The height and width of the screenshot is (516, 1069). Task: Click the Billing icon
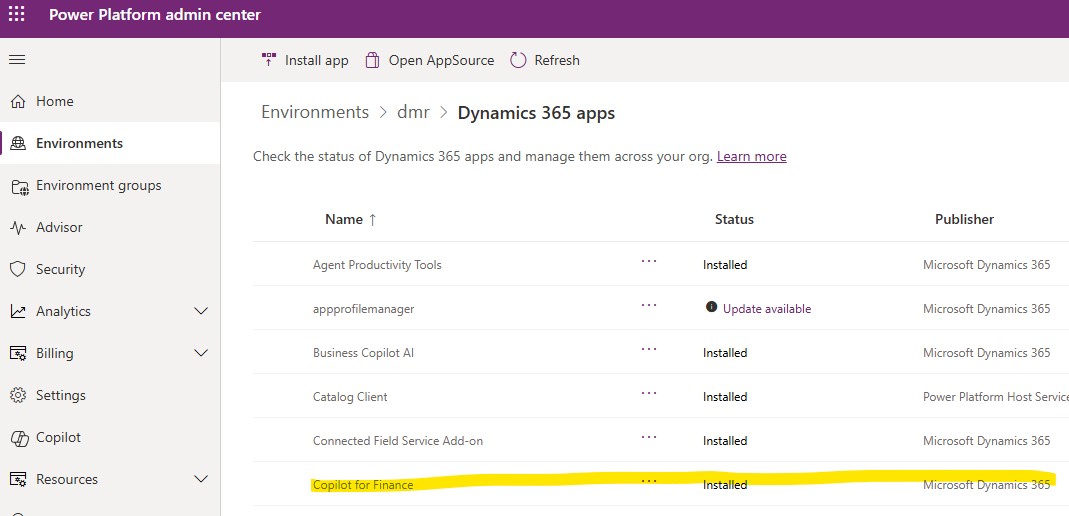point(18,354)
